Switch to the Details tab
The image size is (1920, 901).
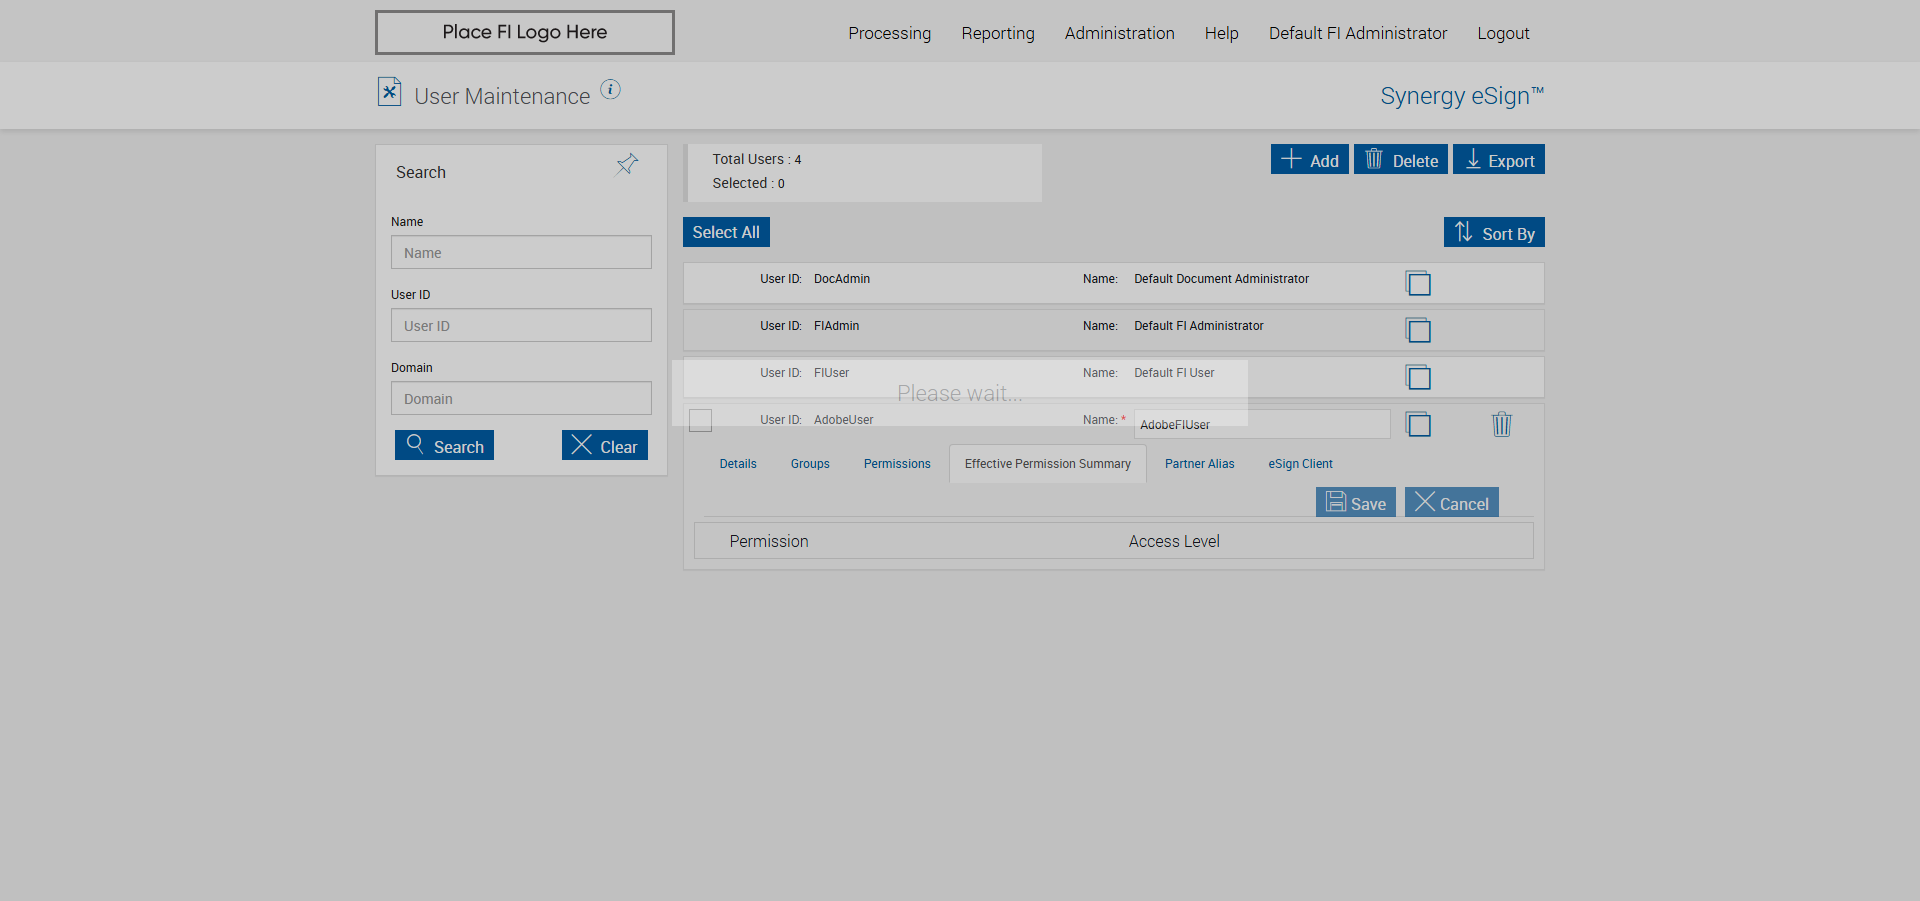[x=738, y=464]
